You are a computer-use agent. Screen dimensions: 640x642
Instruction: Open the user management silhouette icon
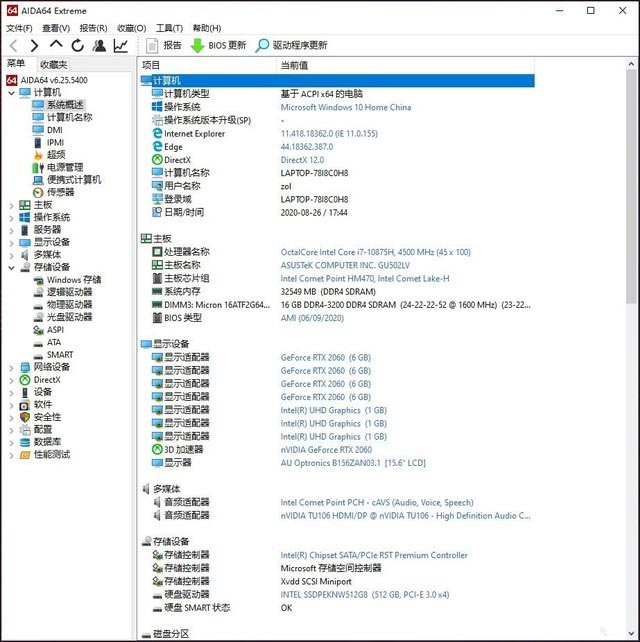[99, 45]
